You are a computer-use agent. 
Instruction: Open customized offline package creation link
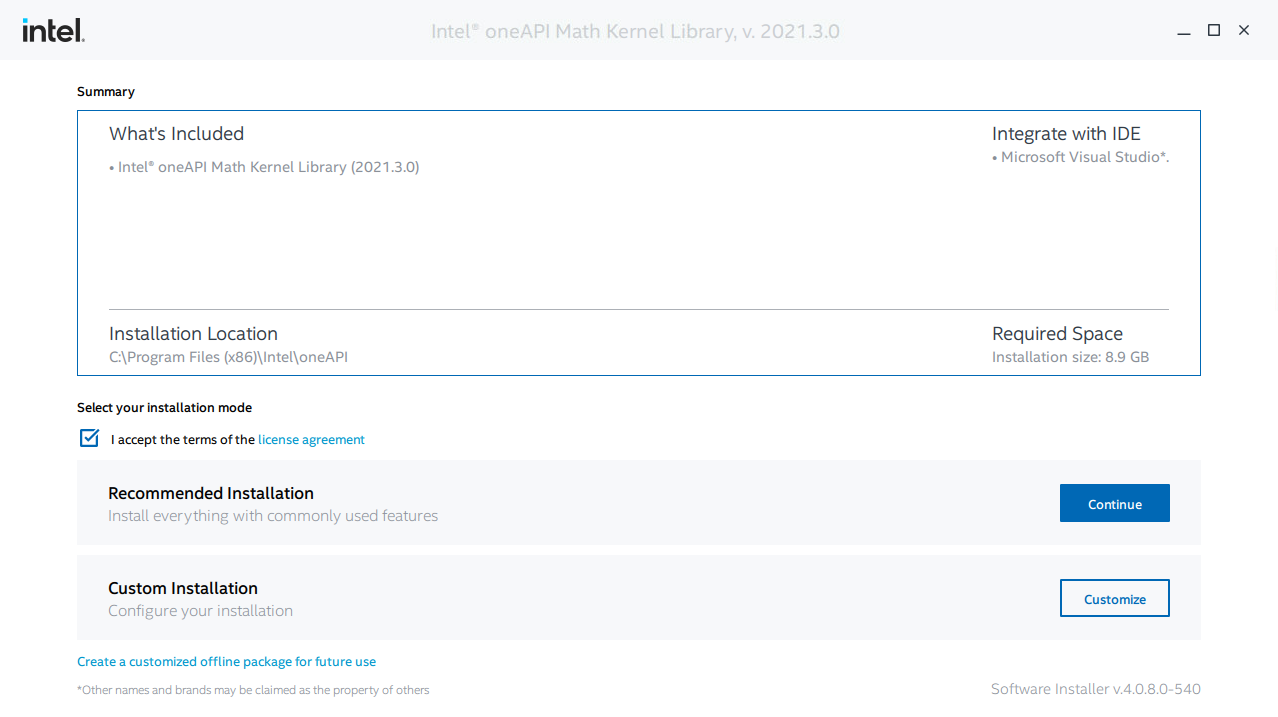click(227, 661)
